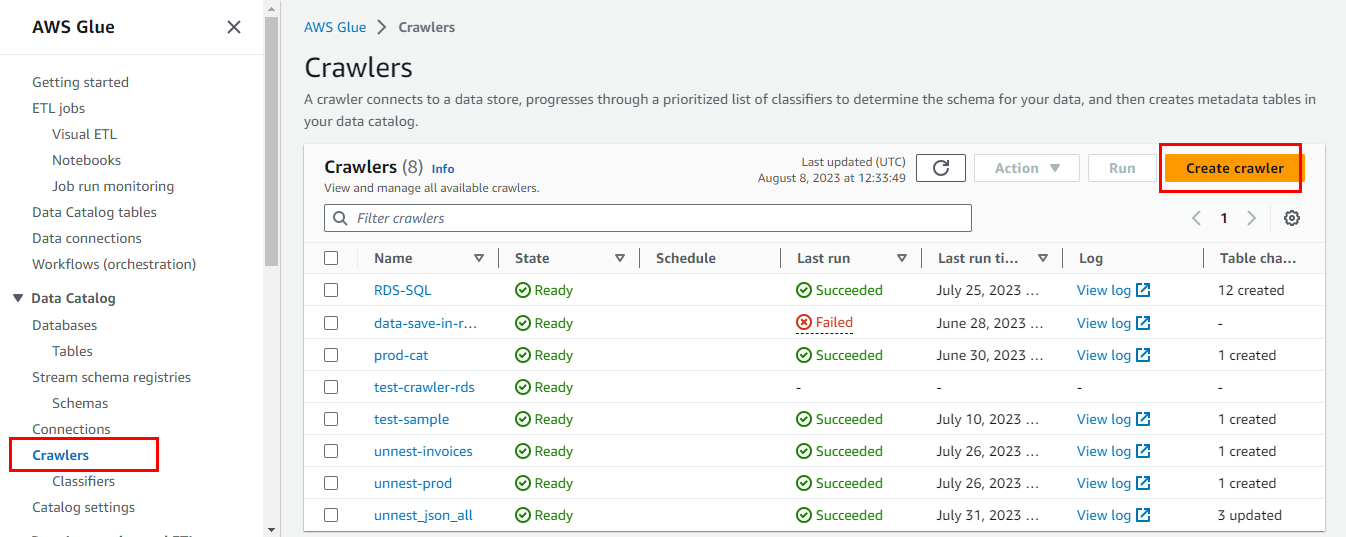Collapse the Data Catalog section
Image resolution: width=1346 pixels, height=537 pixels.
pos(17,298)
